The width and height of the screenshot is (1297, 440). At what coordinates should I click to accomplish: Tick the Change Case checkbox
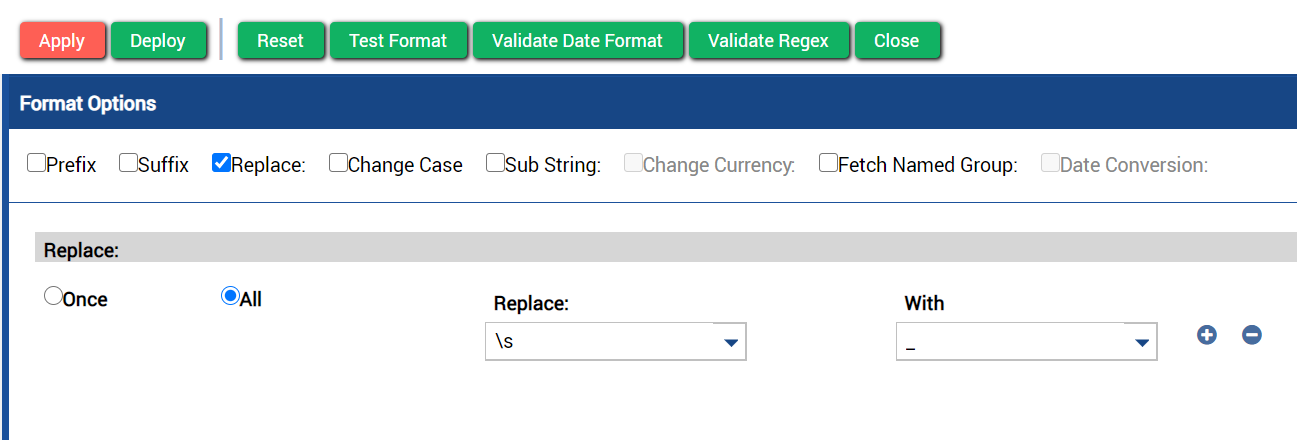click(338, 163)
